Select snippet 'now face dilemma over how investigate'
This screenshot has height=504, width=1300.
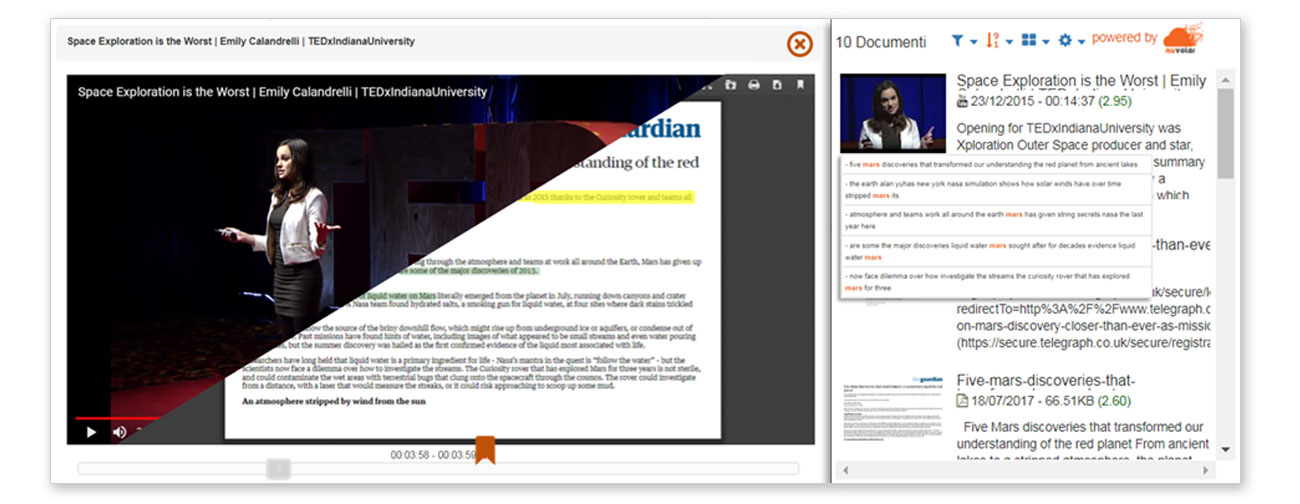coord(996,282)
